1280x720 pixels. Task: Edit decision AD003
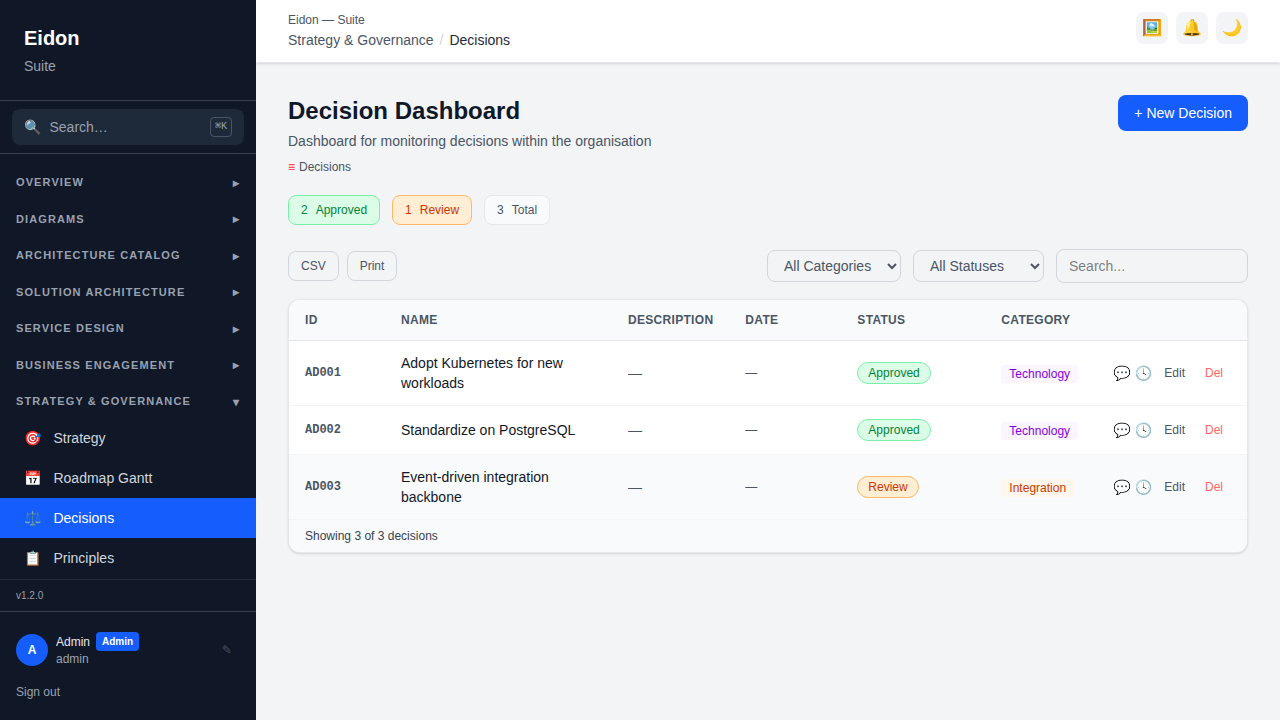(x=1174, y=487)
